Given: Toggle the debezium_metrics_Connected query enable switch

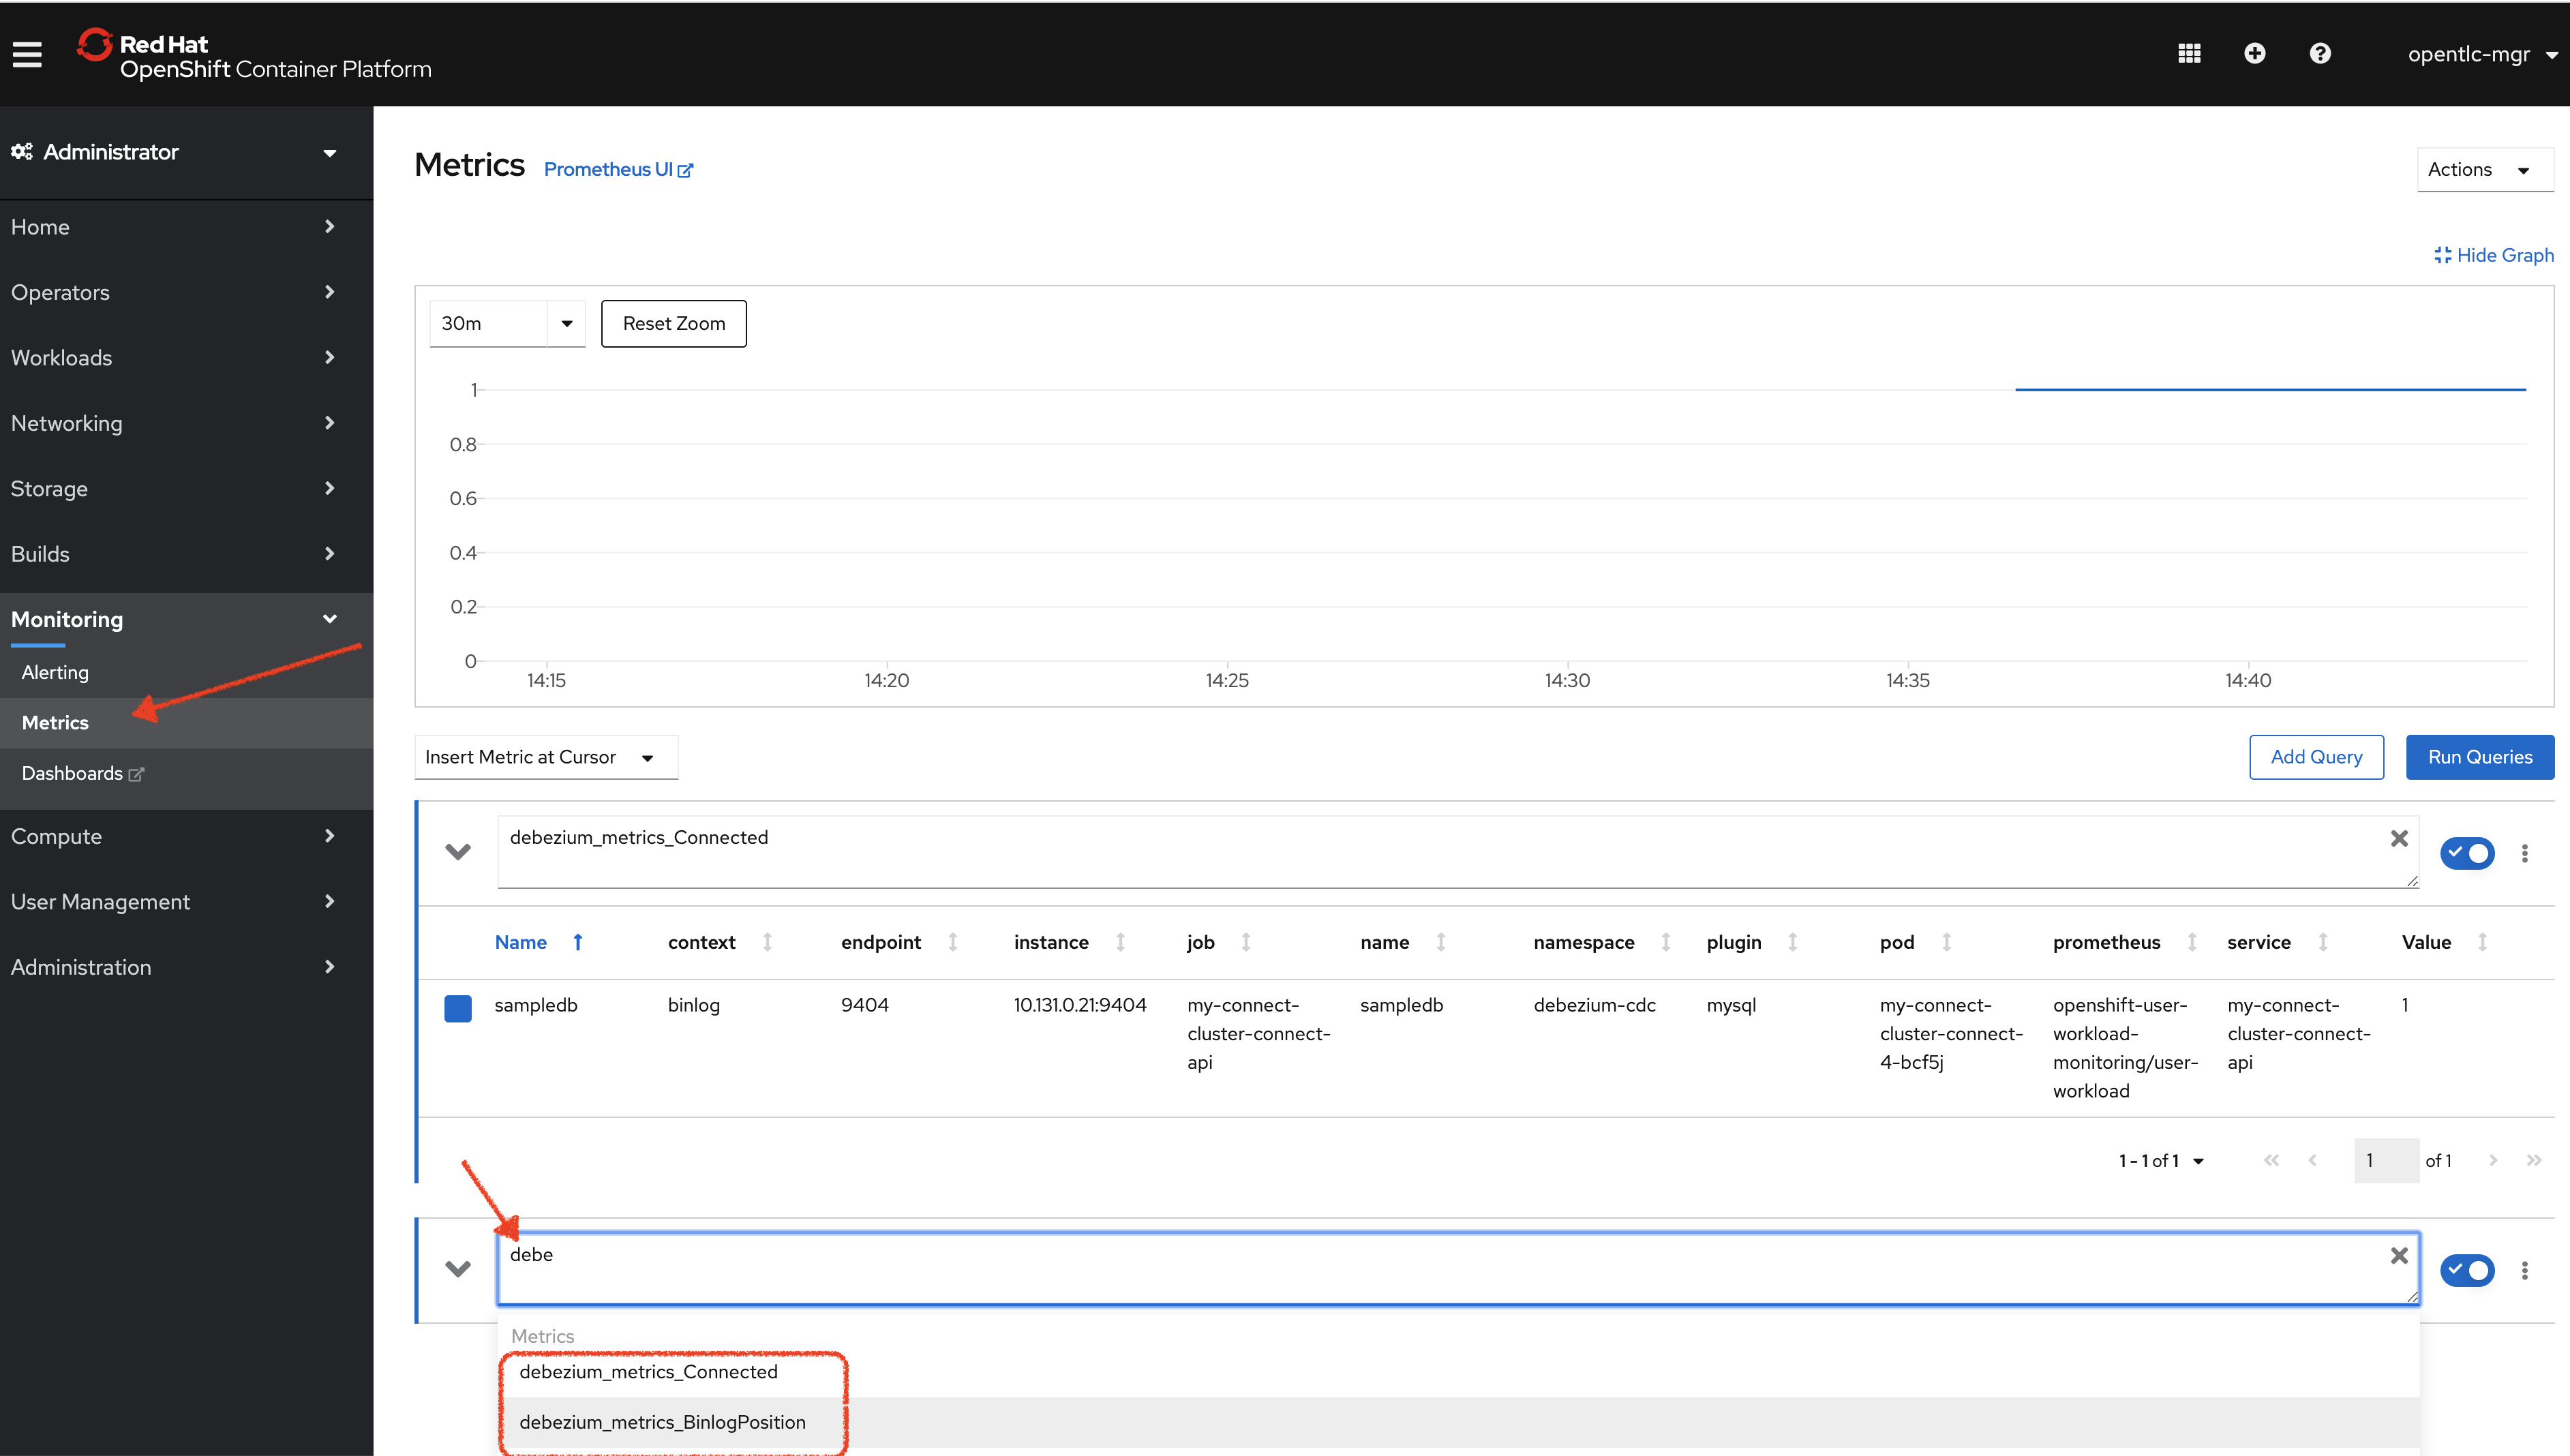Looking at the screenshot, I should (2468, 854).
